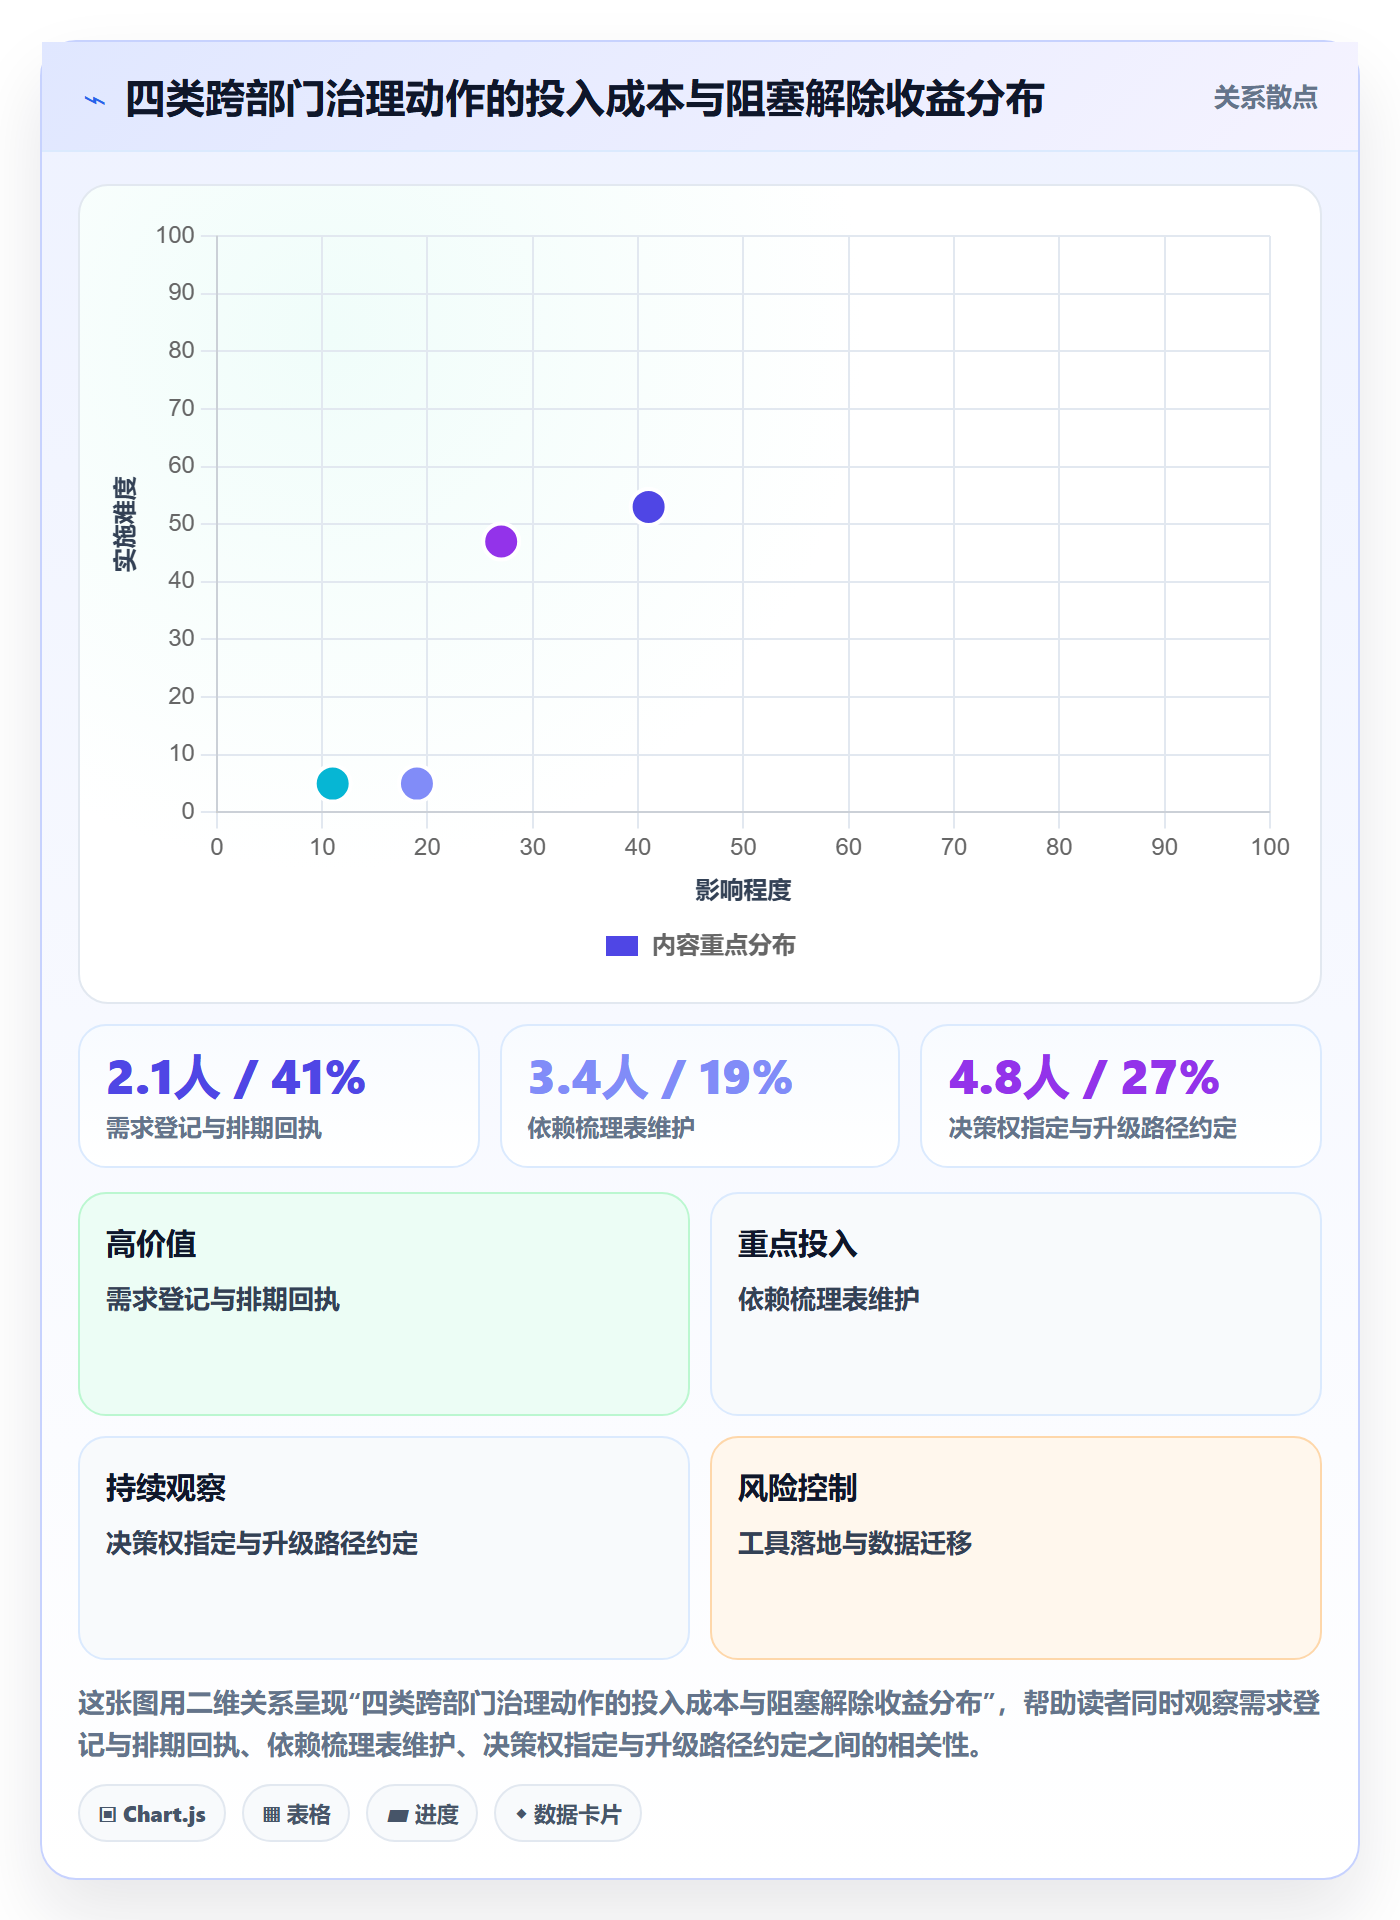Click the 内容重点分布 legend label
The image size is (1400, 1920).
click(x=723, y=946)
